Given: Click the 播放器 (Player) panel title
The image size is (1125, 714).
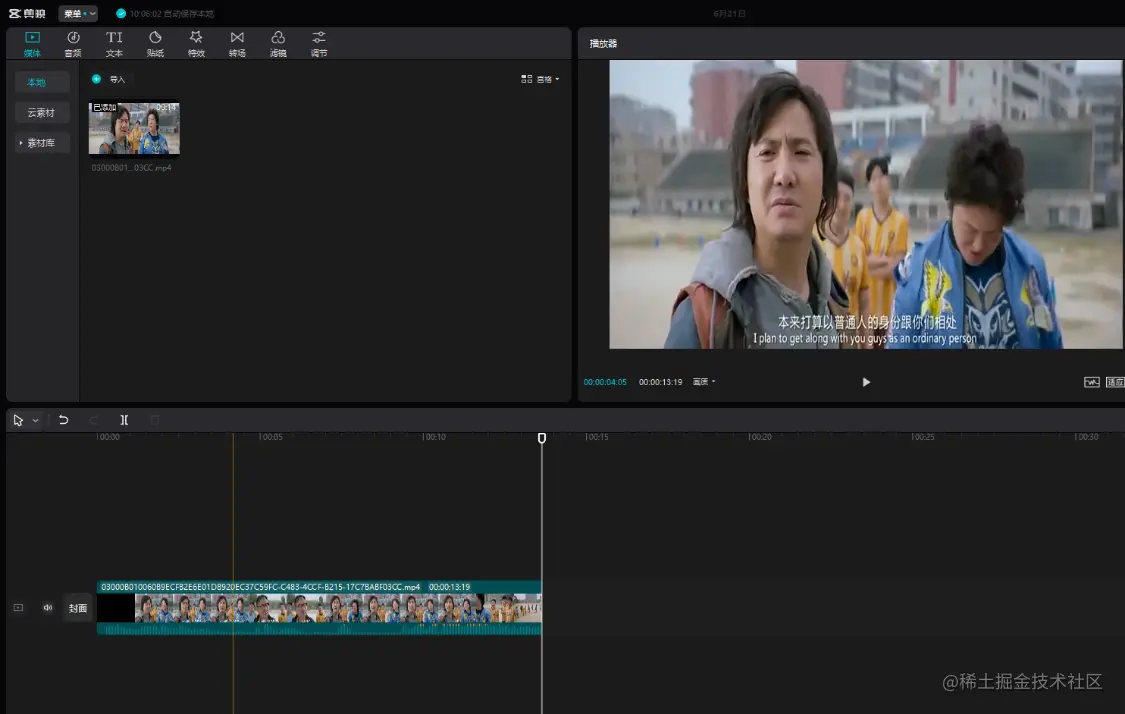Looking at the screenshot, I should tap(603, 44).
